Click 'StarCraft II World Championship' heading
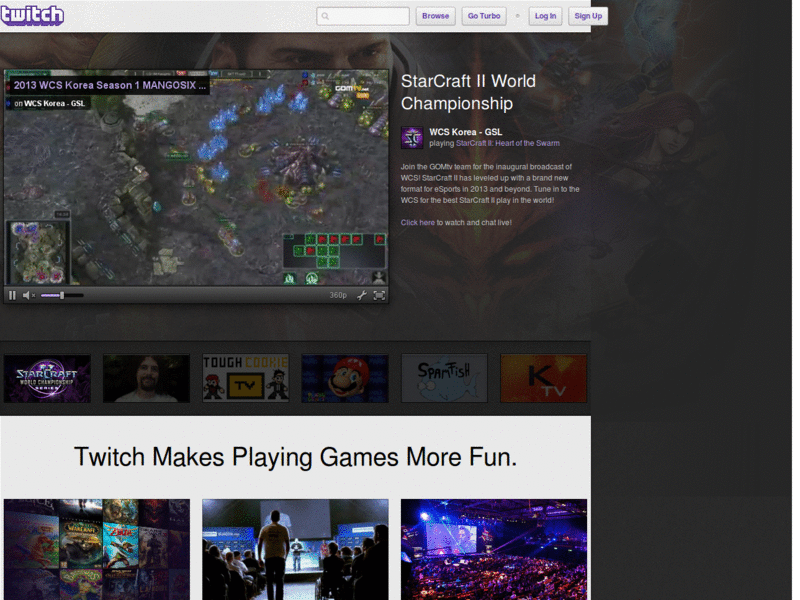This screenshot has height=600, width=800. (x=468, y=92)
